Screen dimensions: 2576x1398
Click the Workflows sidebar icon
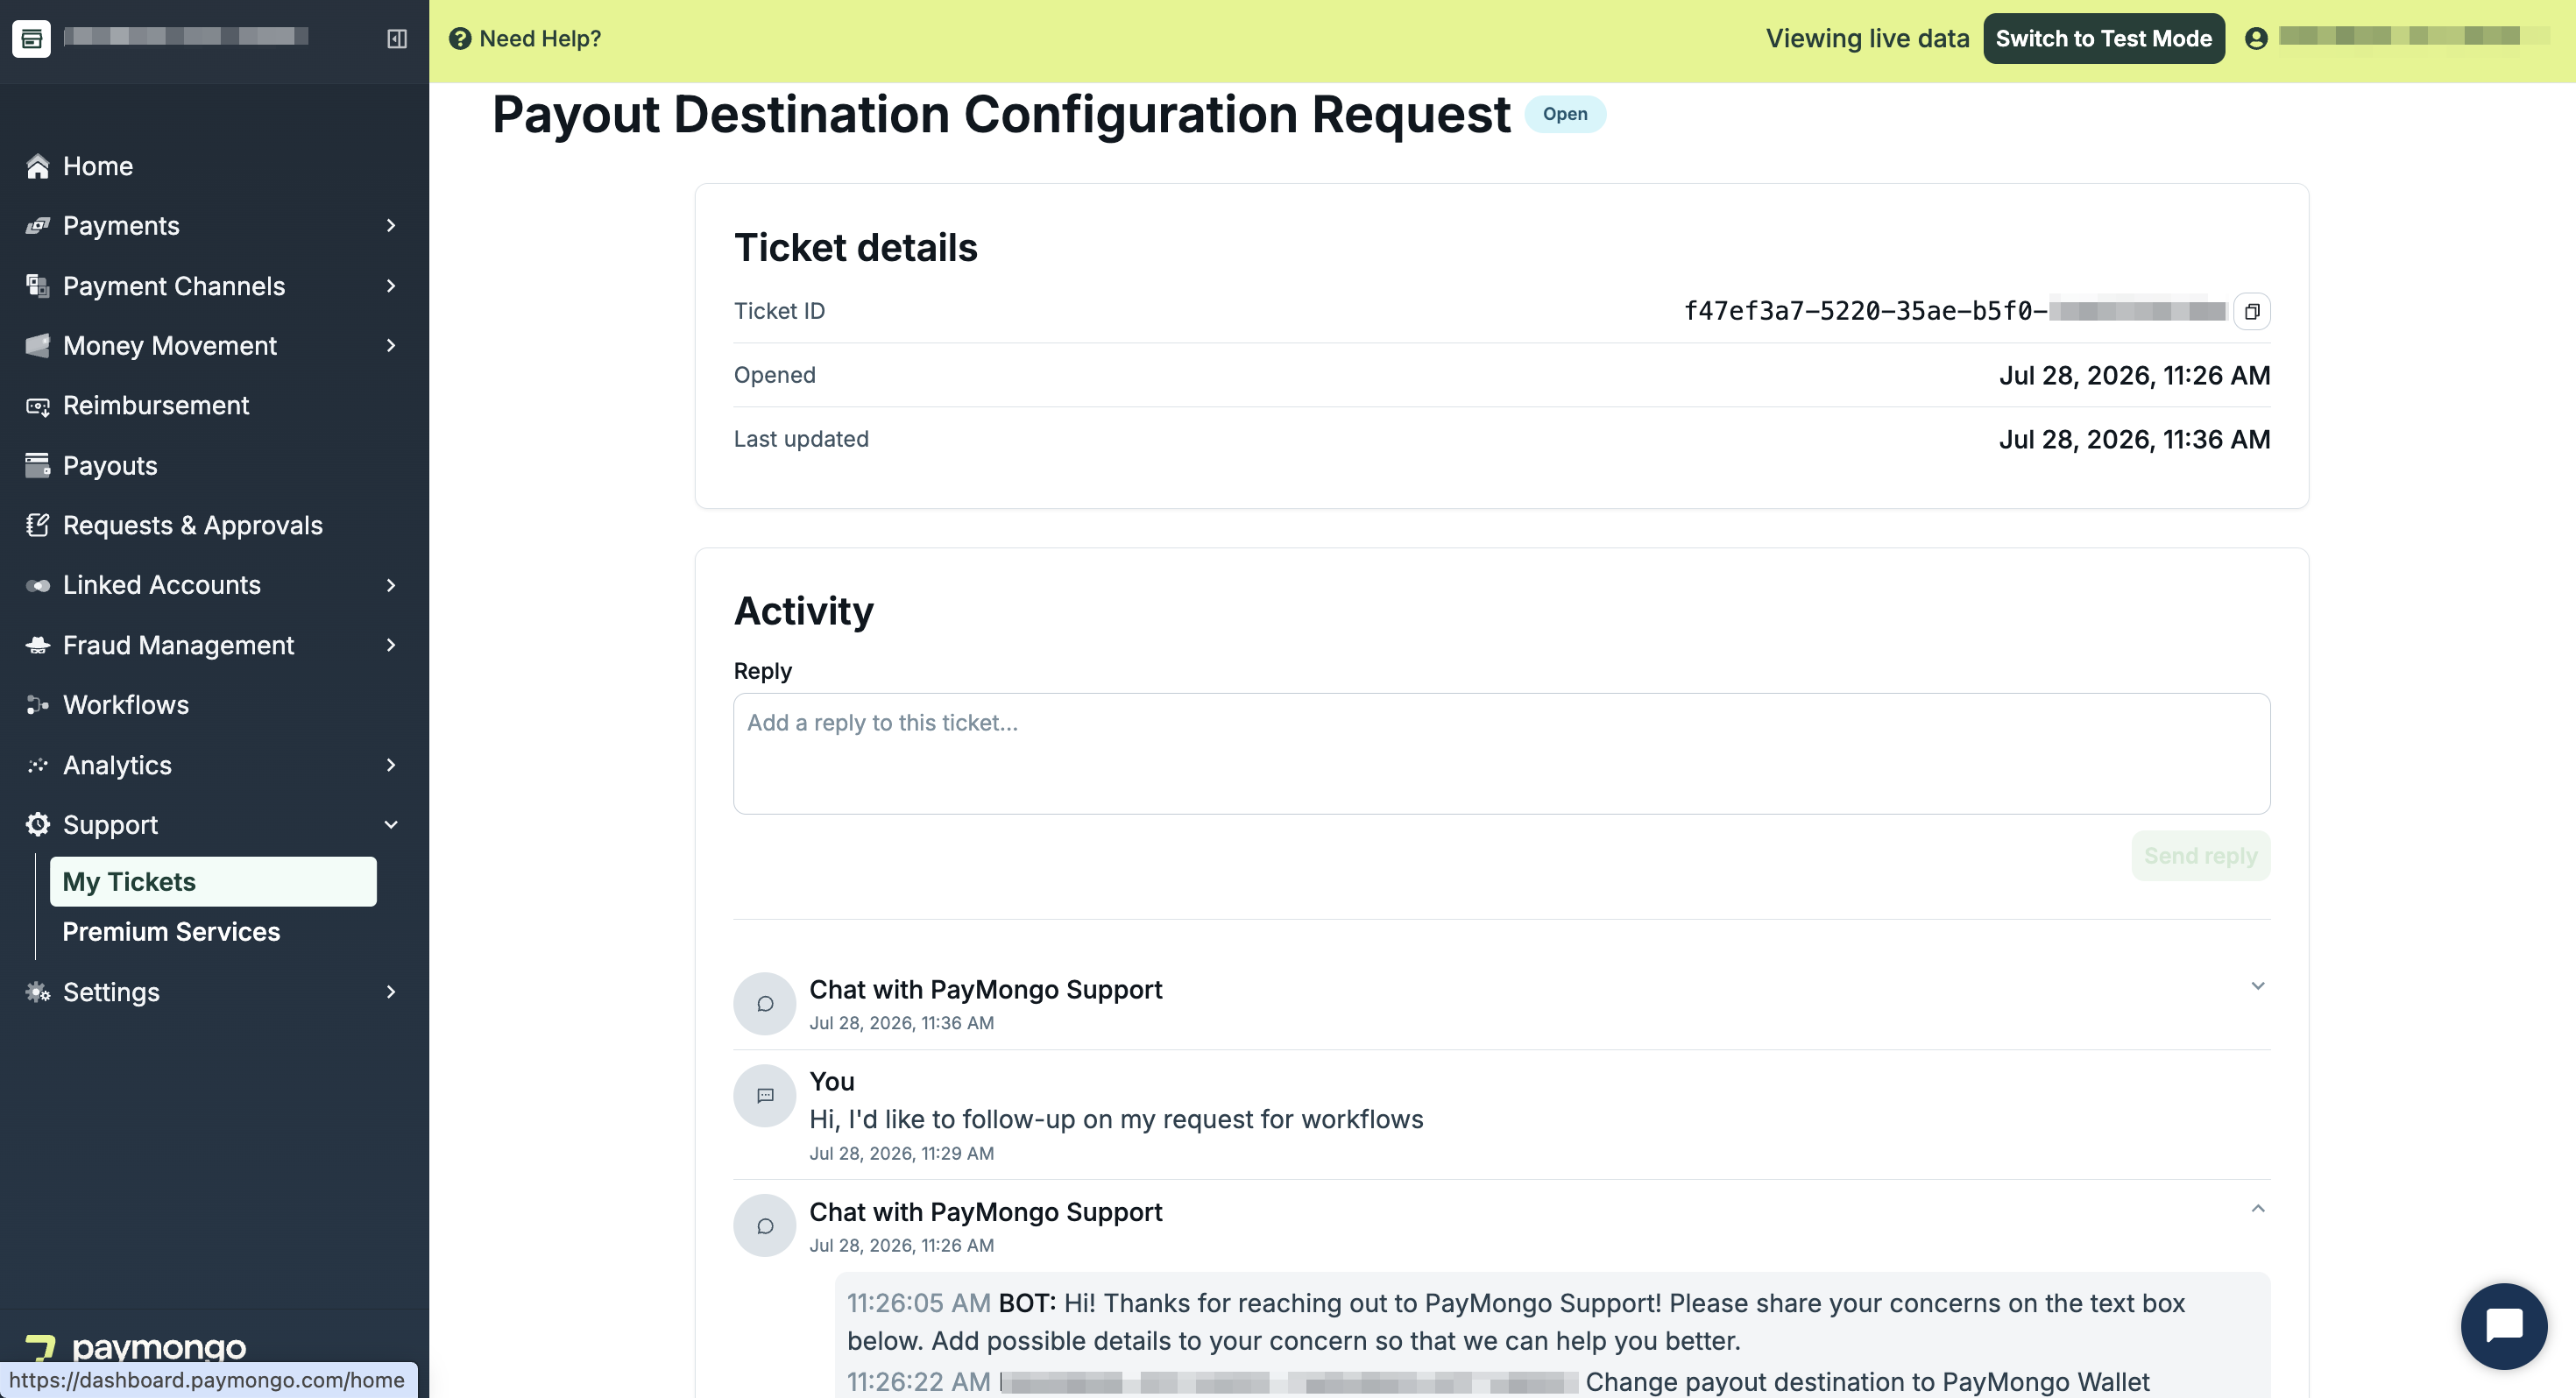(x=38, y=705)
